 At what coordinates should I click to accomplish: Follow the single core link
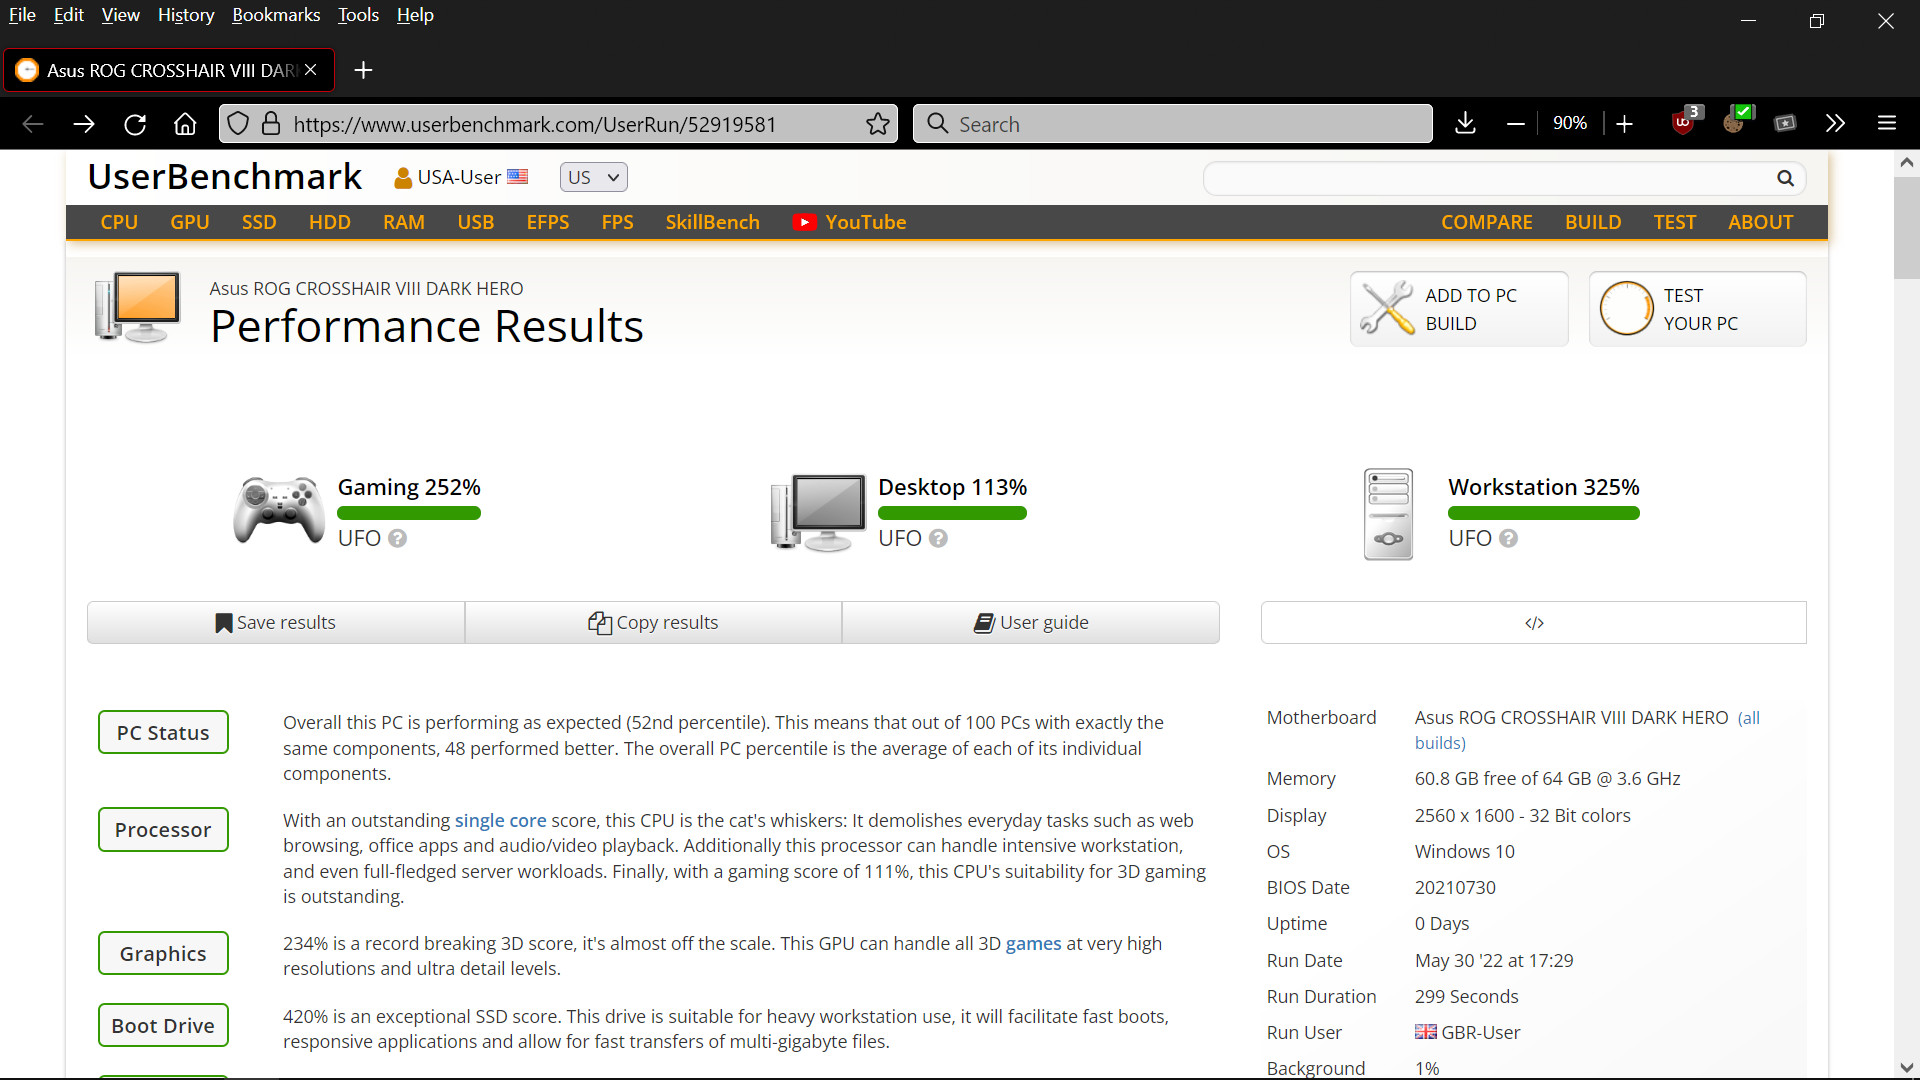click(x=500, y=820)
